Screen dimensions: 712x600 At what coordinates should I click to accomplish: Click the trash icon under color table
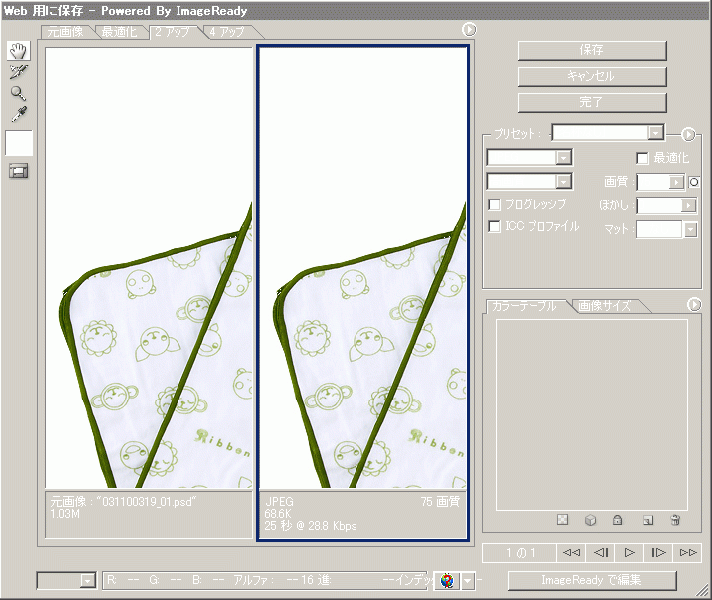pos(675,520)
